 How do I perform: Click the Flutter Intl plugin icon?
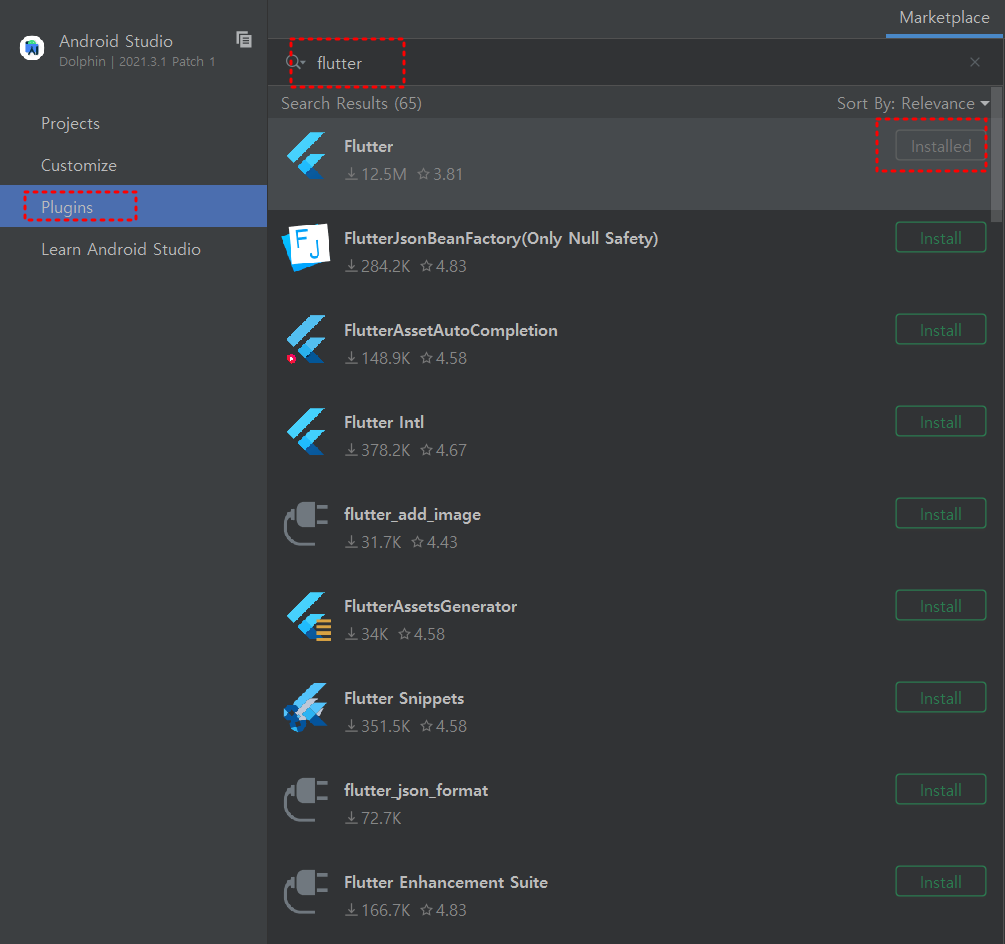click(306, 431)
